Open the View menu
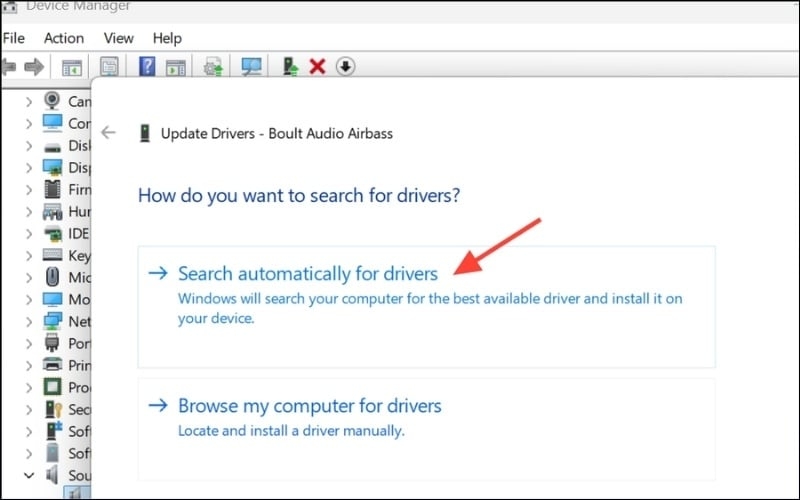Screen dimensions: 800x500 pyautogui.click(x=118, y=38)
